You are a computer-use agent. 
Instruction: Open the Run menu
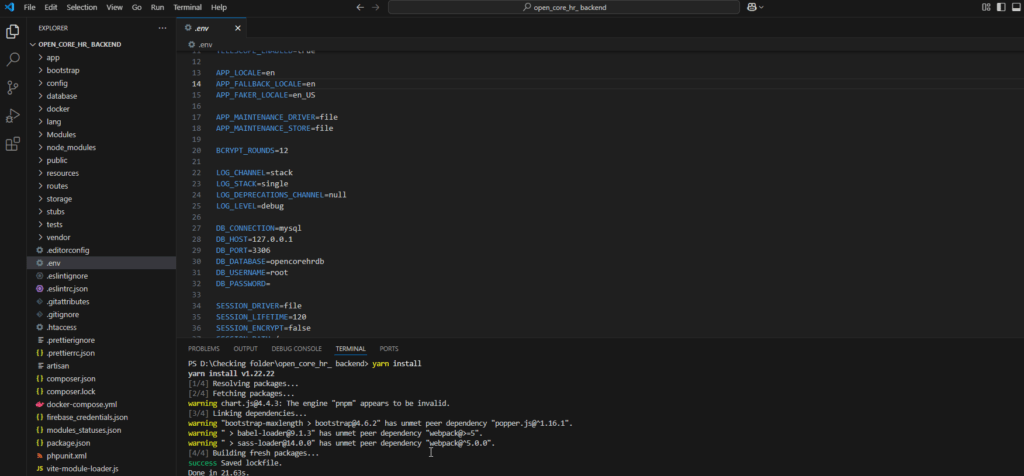(157, 7)
